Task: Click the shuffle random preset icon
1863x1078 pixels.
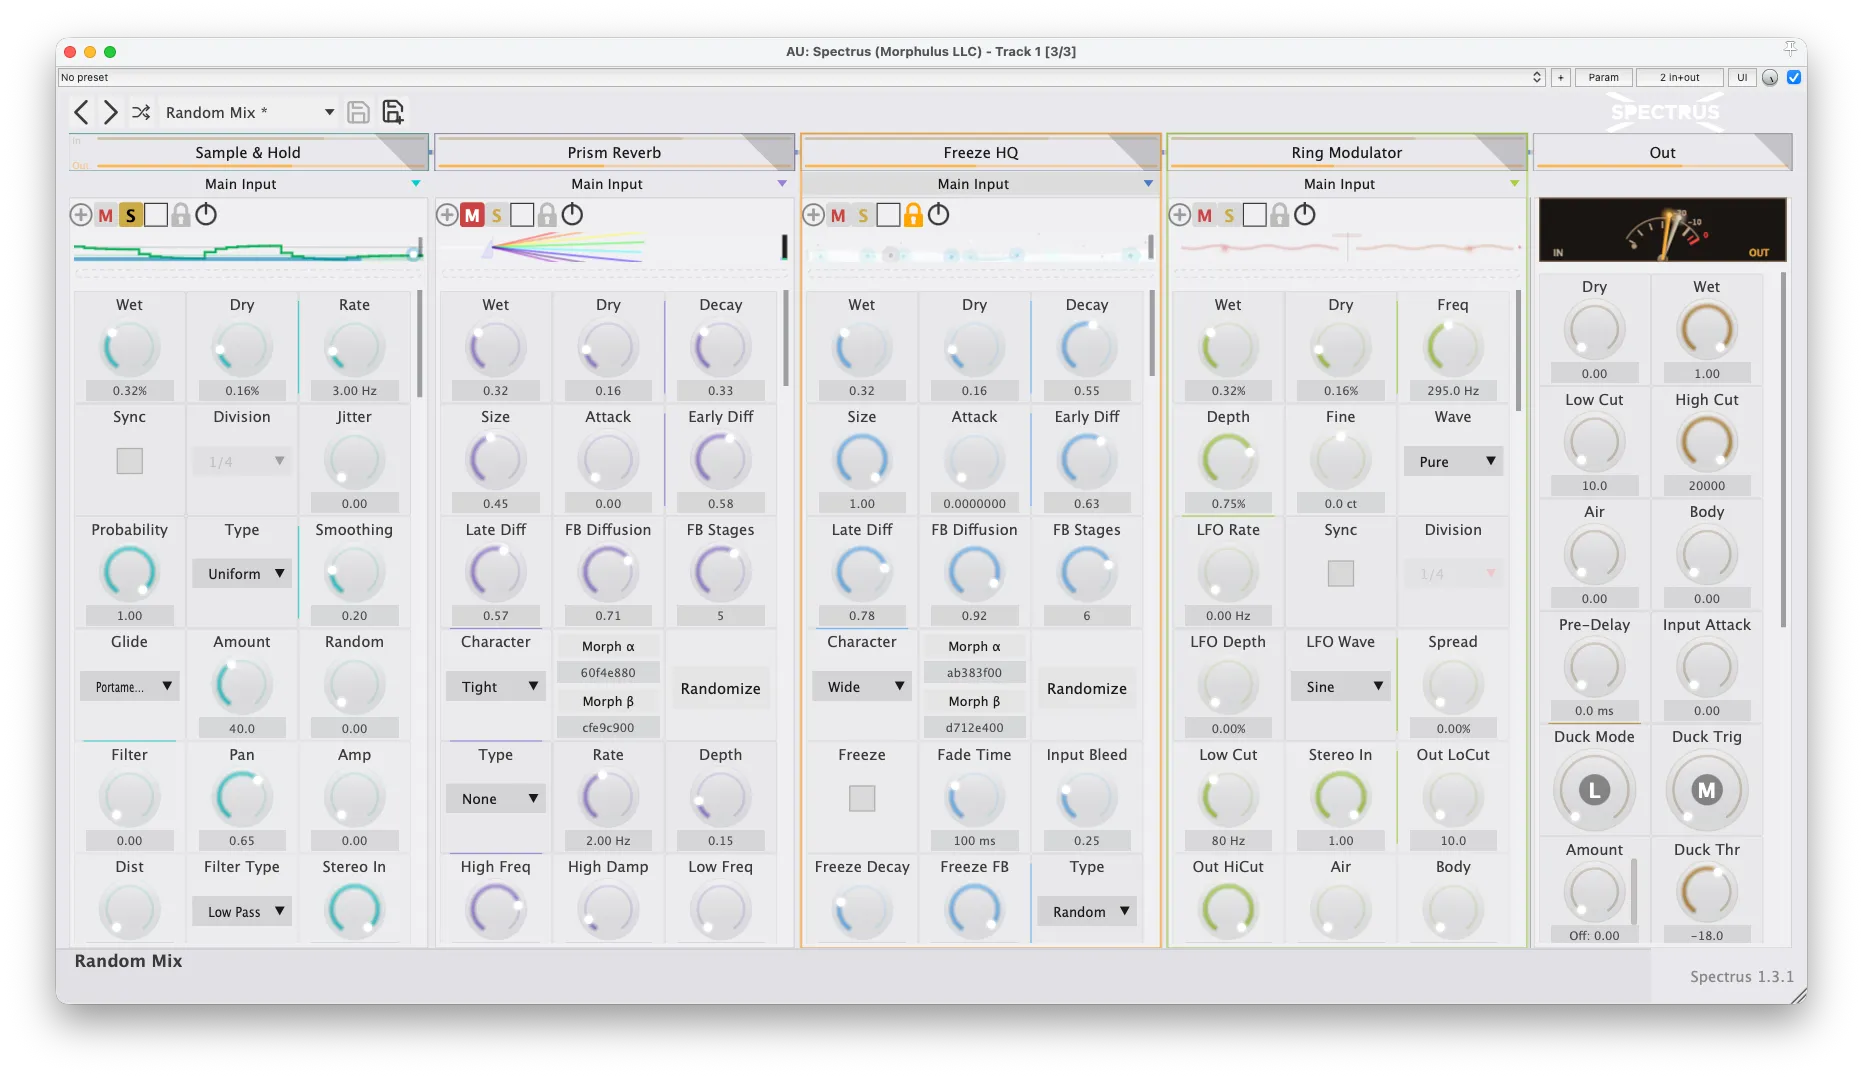Action: tap(141, 112)
